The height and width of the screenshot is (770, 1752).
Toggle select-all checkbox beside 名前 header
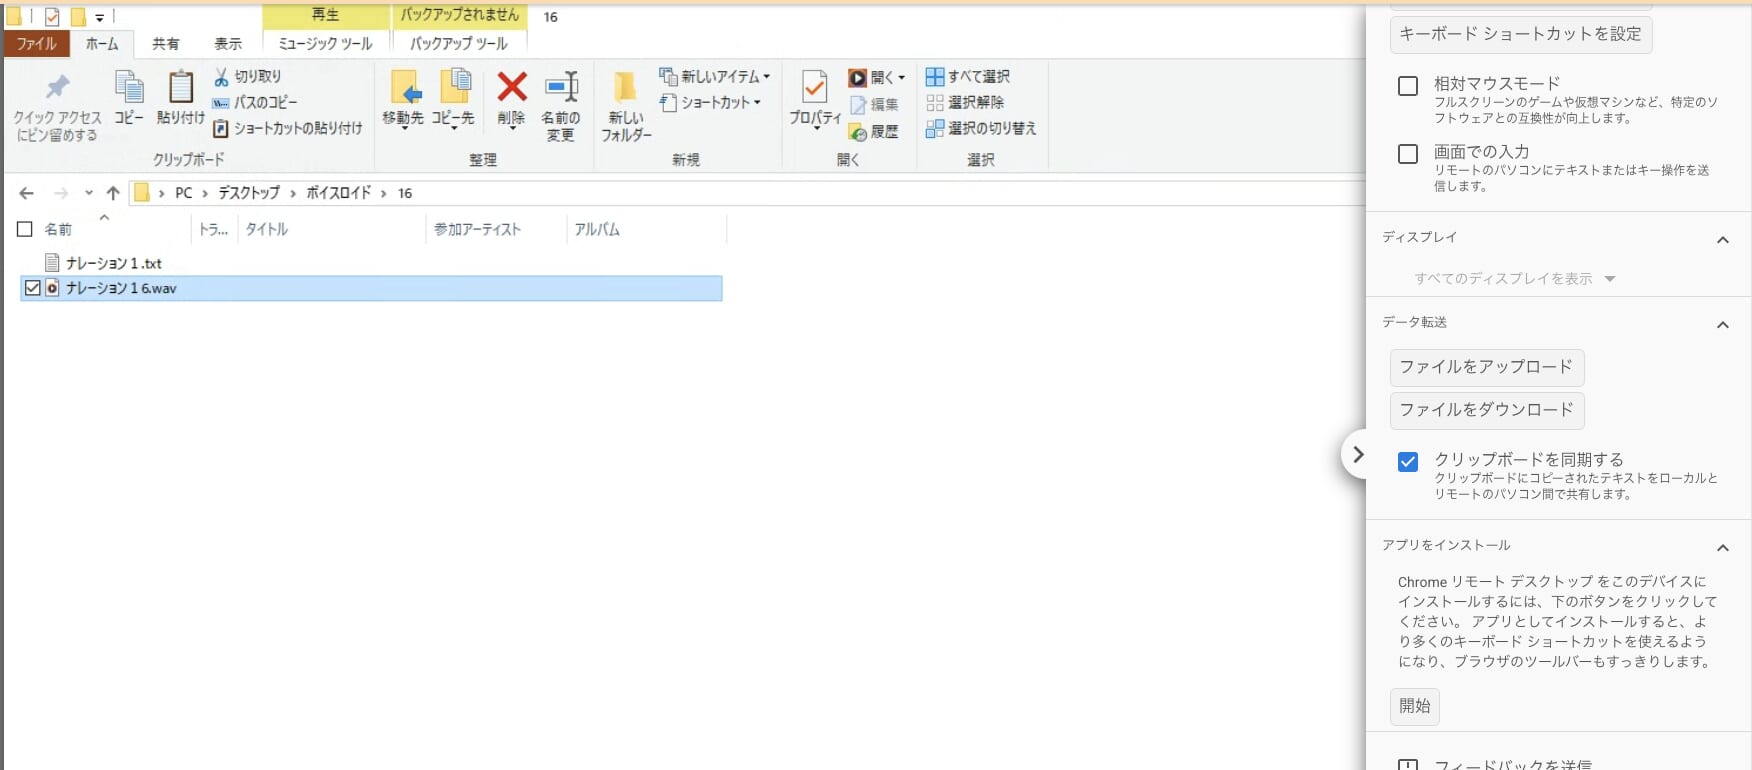pos(25,229)
